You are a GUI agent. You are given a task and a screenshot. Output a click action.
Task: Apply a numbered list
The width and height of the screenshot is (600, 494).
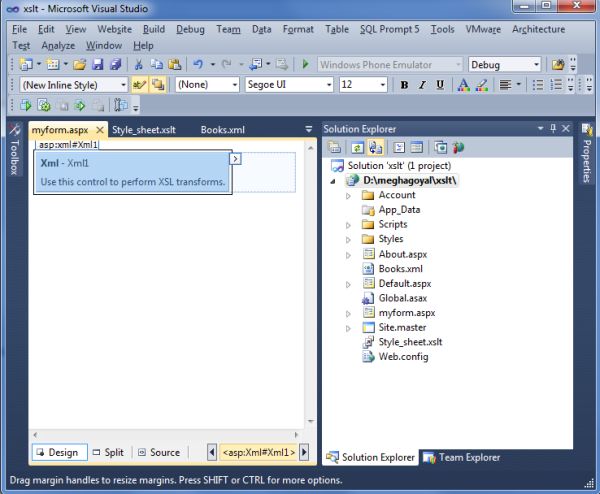(556, 85)
